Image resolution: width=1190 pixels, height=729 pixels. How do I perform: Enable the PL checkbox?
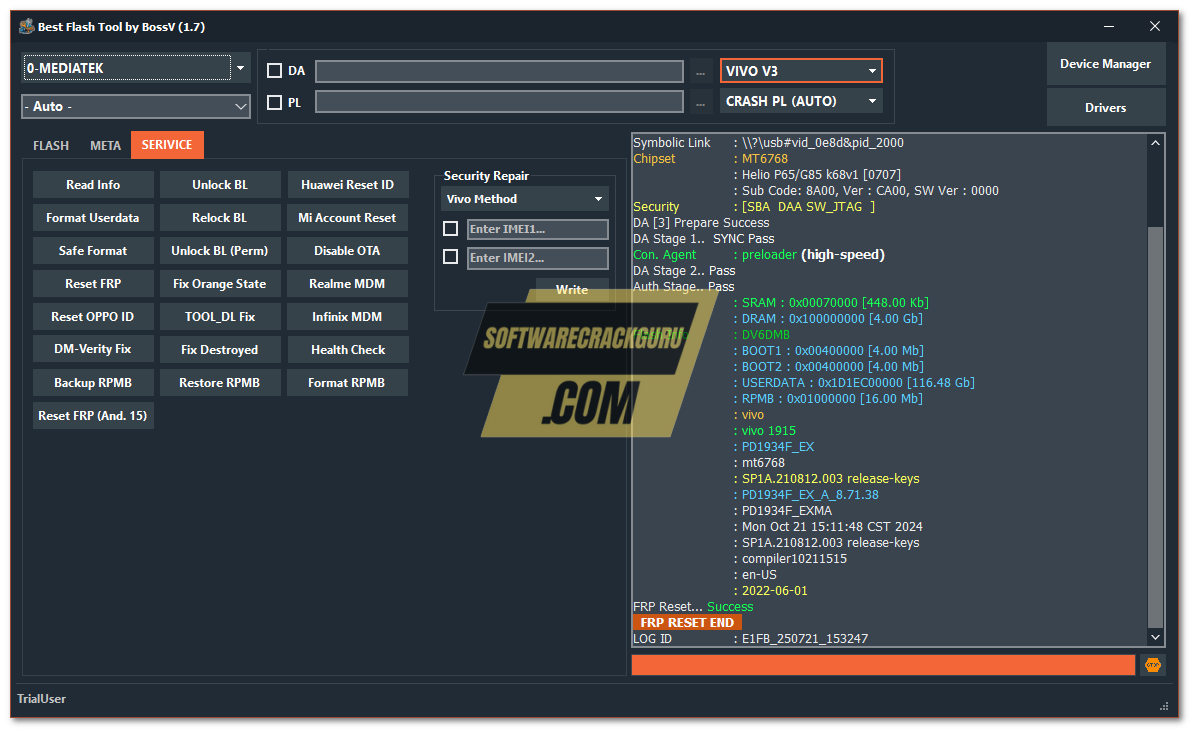275,102
